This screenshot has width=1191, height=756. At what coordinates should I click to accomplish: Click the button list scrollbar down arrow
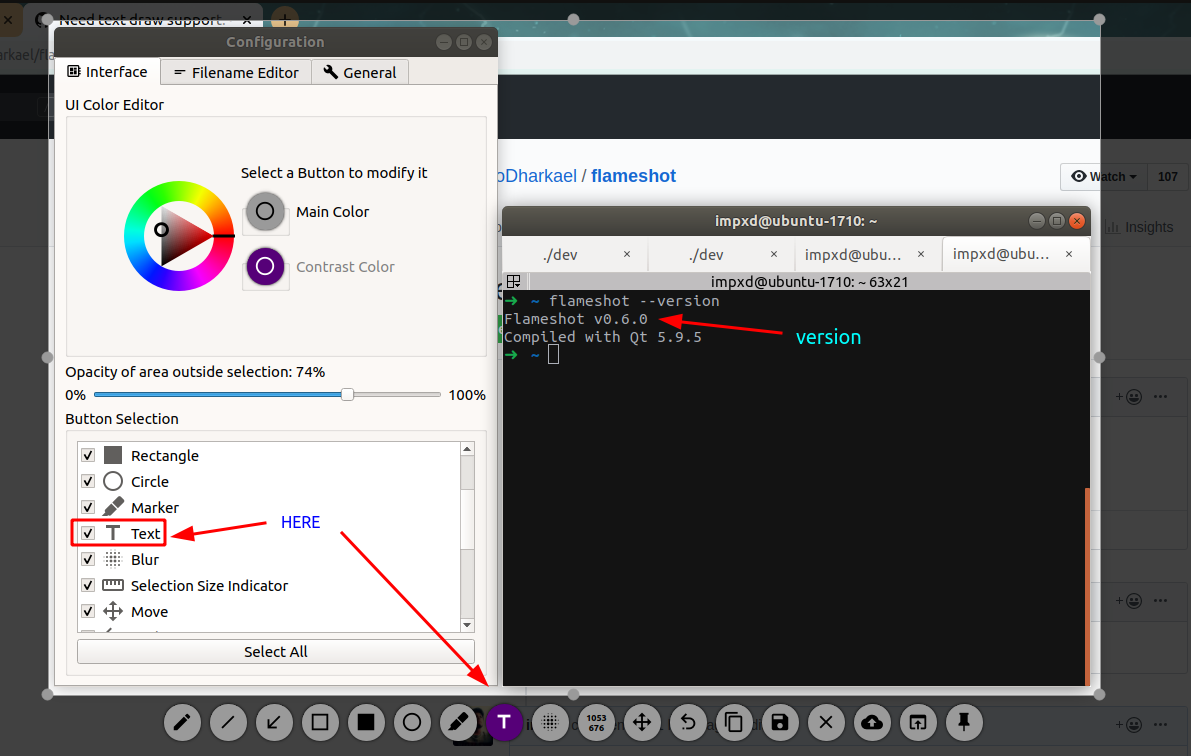[467, 625]
